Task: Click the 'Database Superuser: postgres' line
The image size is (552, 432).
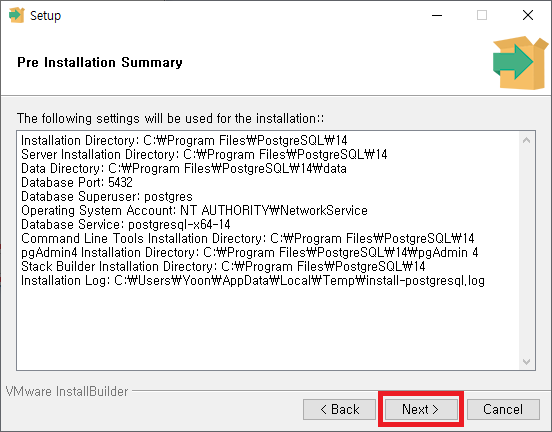Action: [x=107, y=196]
